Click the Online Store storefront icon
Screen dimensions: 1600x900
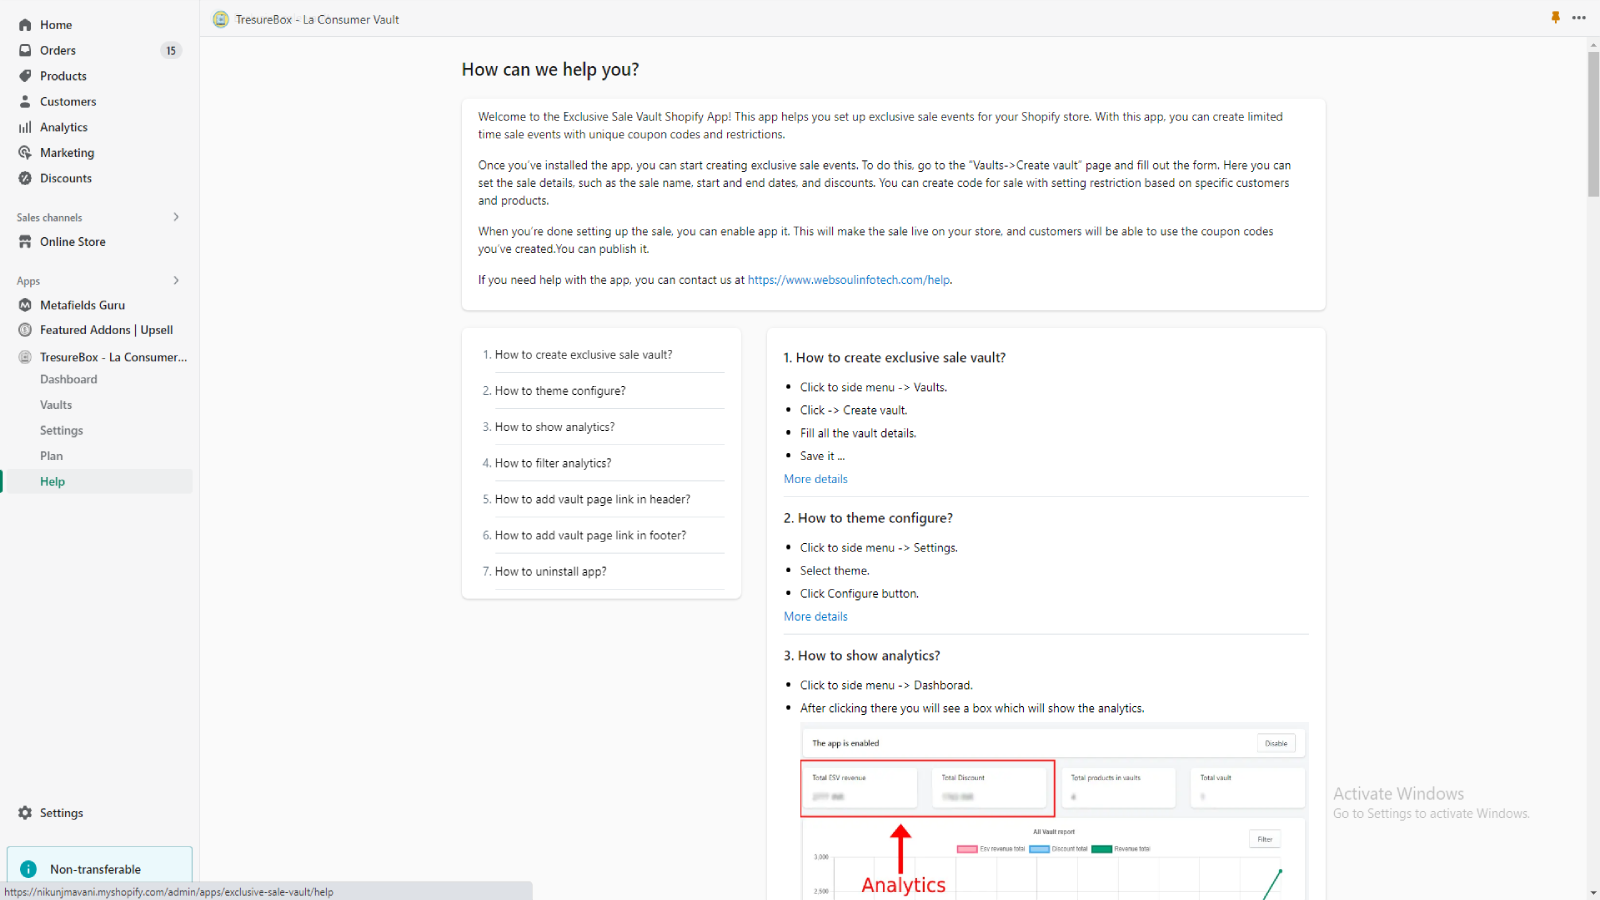pyautogui.click(x=25, y=242)
